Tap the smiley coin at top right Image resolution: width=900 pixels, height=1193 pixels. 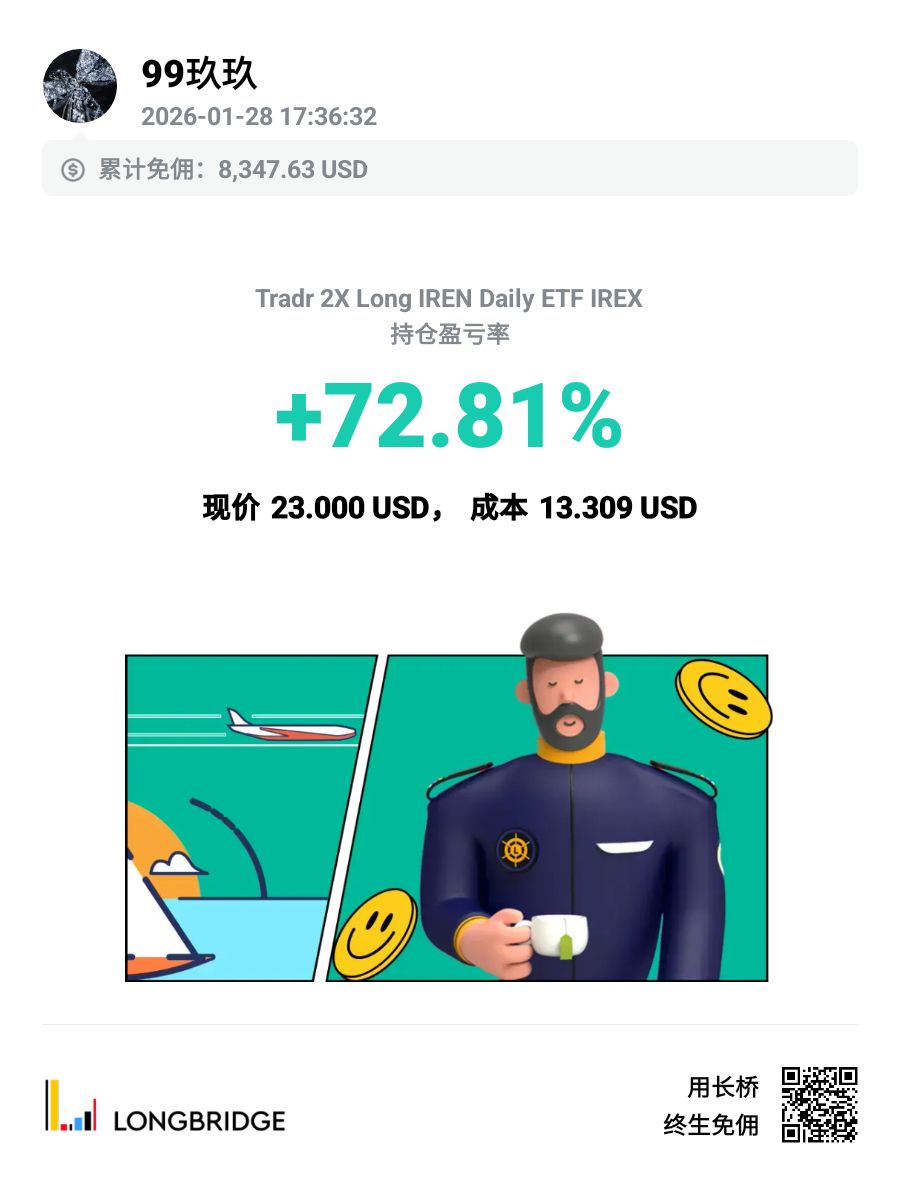click(x=723, y=698)
